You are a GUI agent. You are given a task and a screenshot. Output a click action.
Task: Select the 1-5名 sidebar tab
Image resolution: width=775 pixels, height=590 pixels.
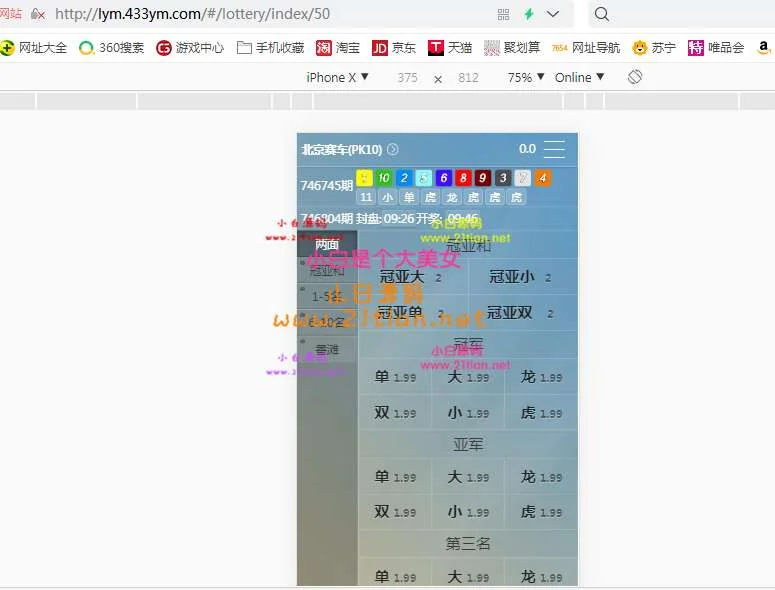click(x=327, y=297)
